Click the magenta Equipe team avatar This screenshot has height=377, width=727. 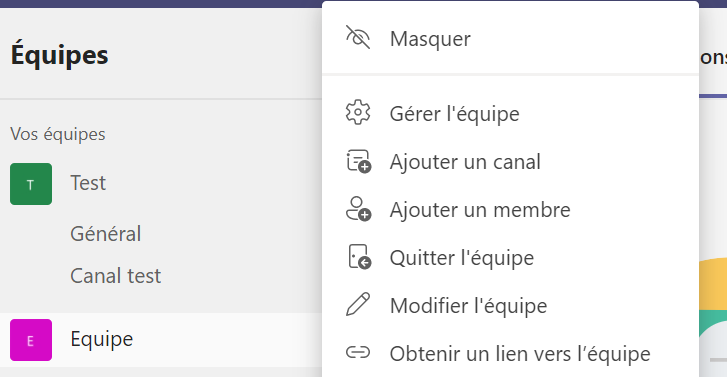31,340
